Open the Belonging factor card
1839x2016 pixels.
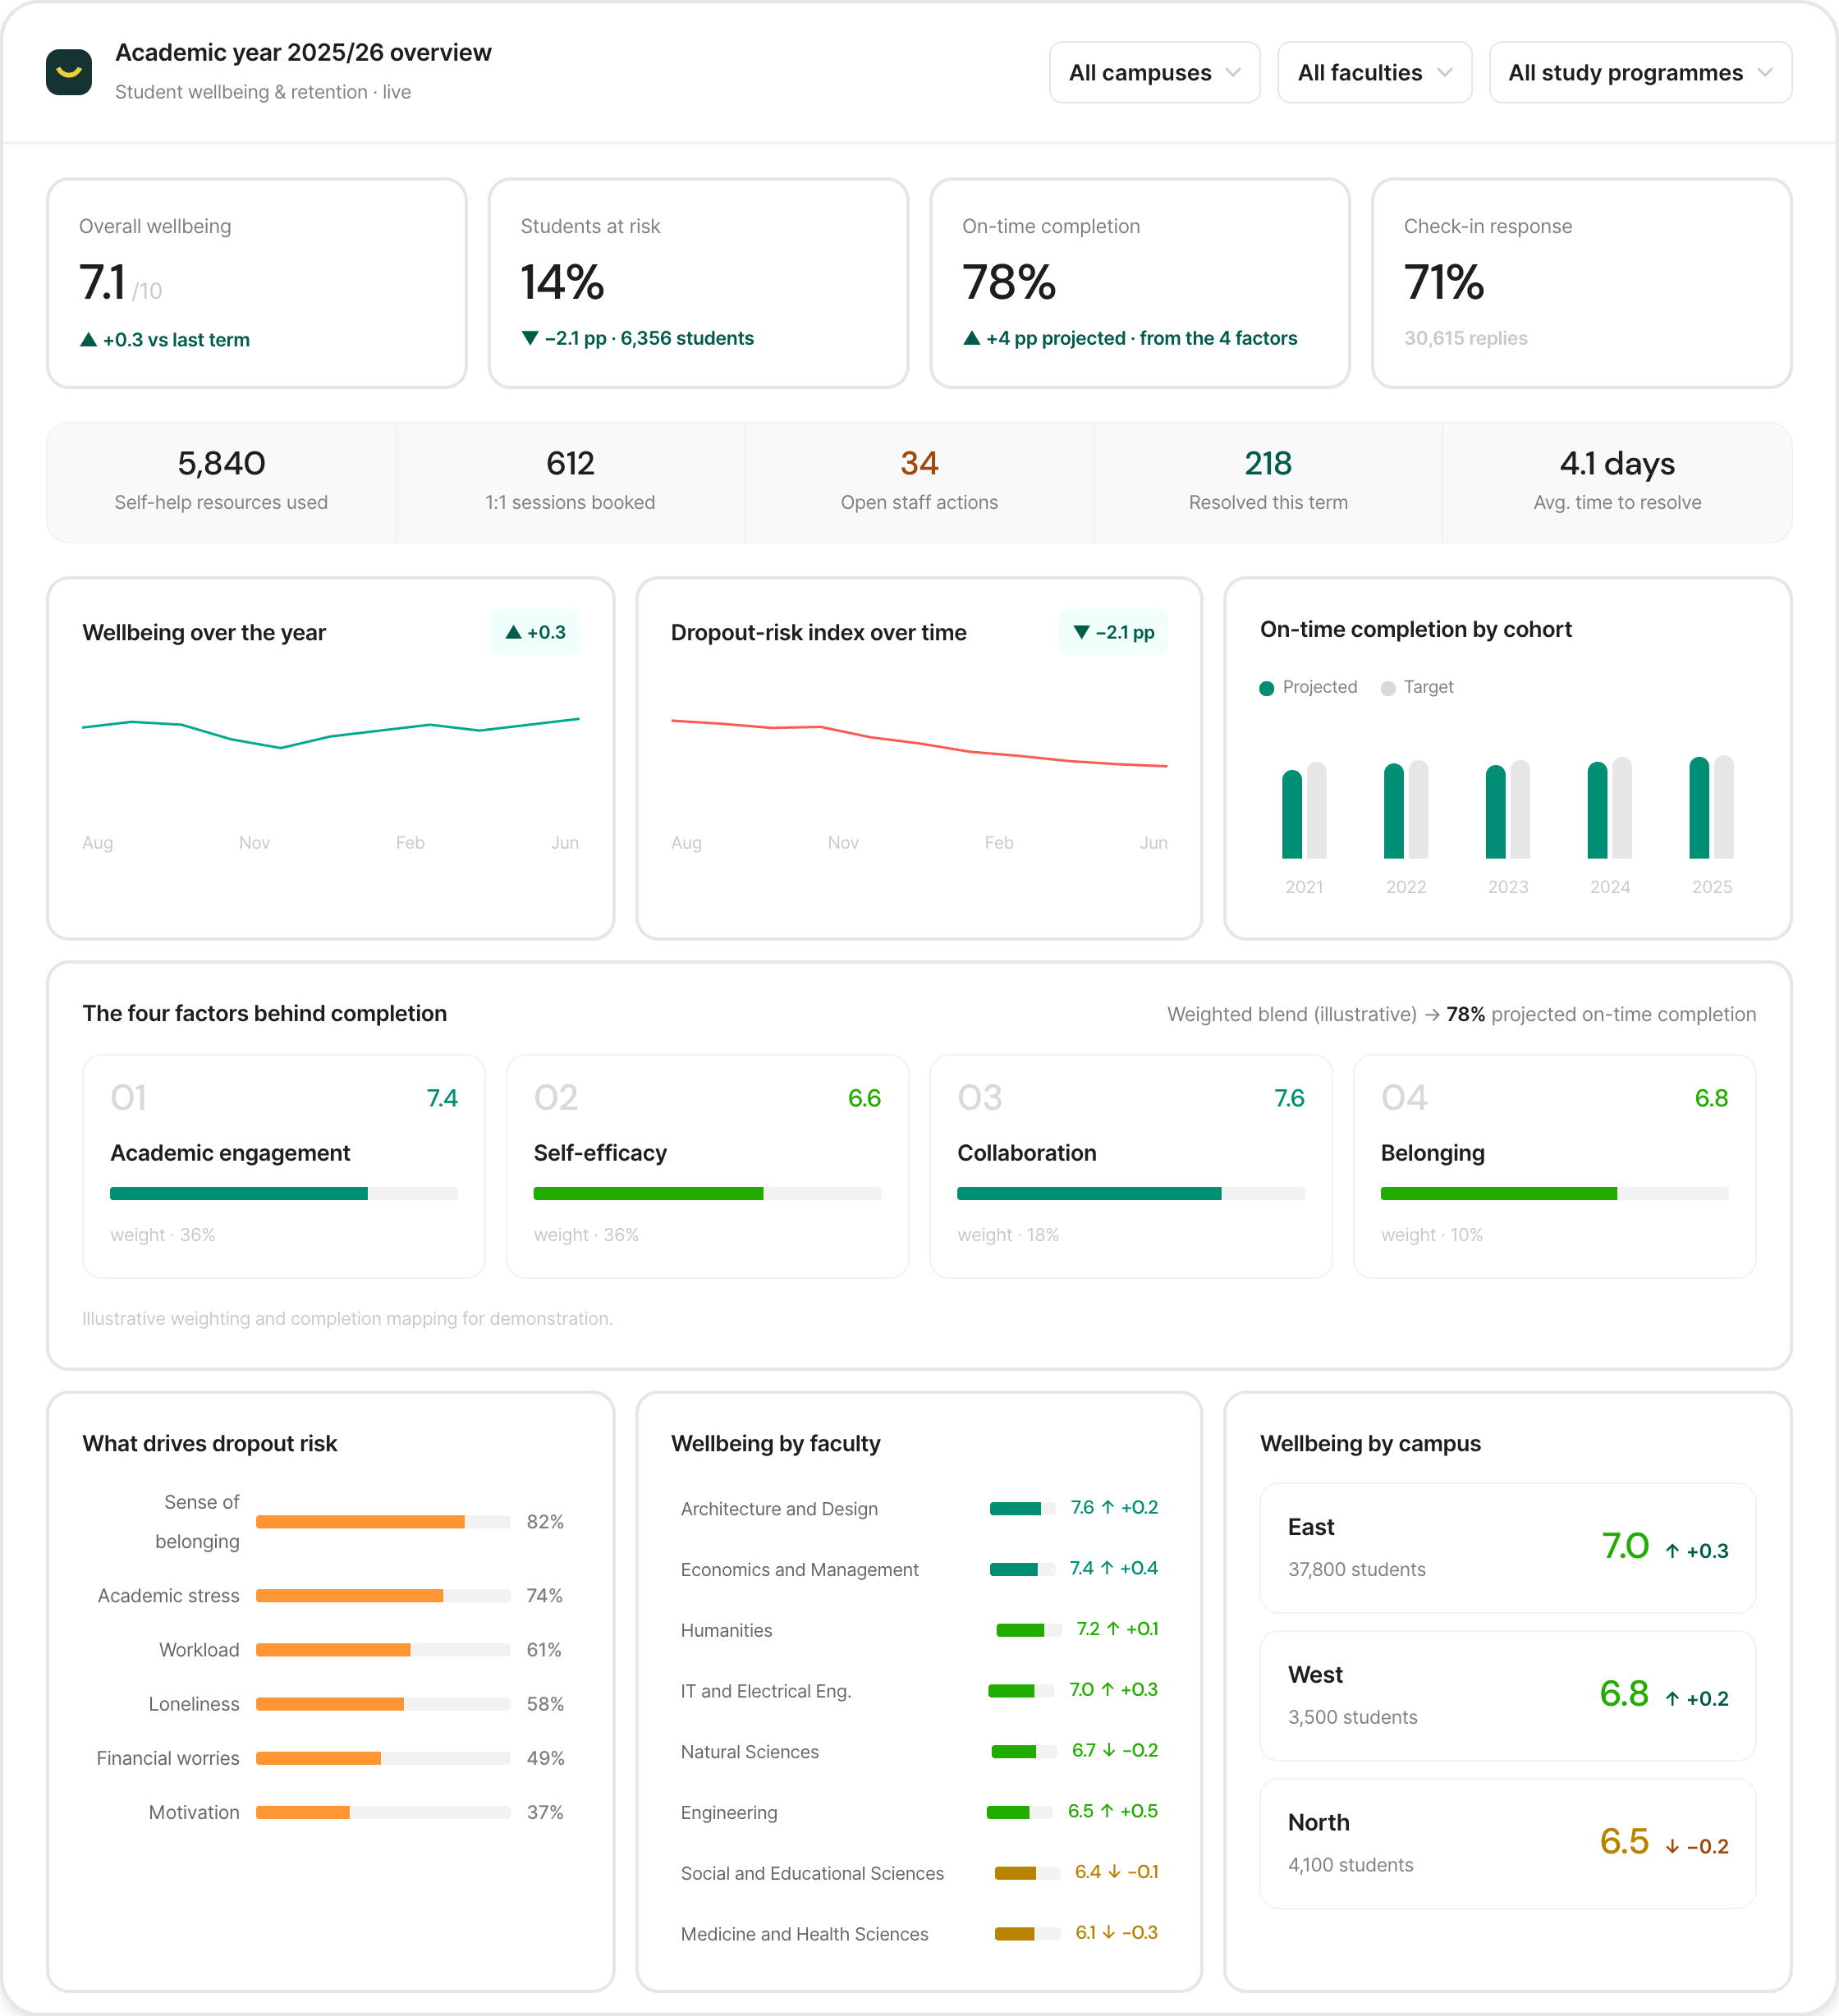point(1554,1166)
